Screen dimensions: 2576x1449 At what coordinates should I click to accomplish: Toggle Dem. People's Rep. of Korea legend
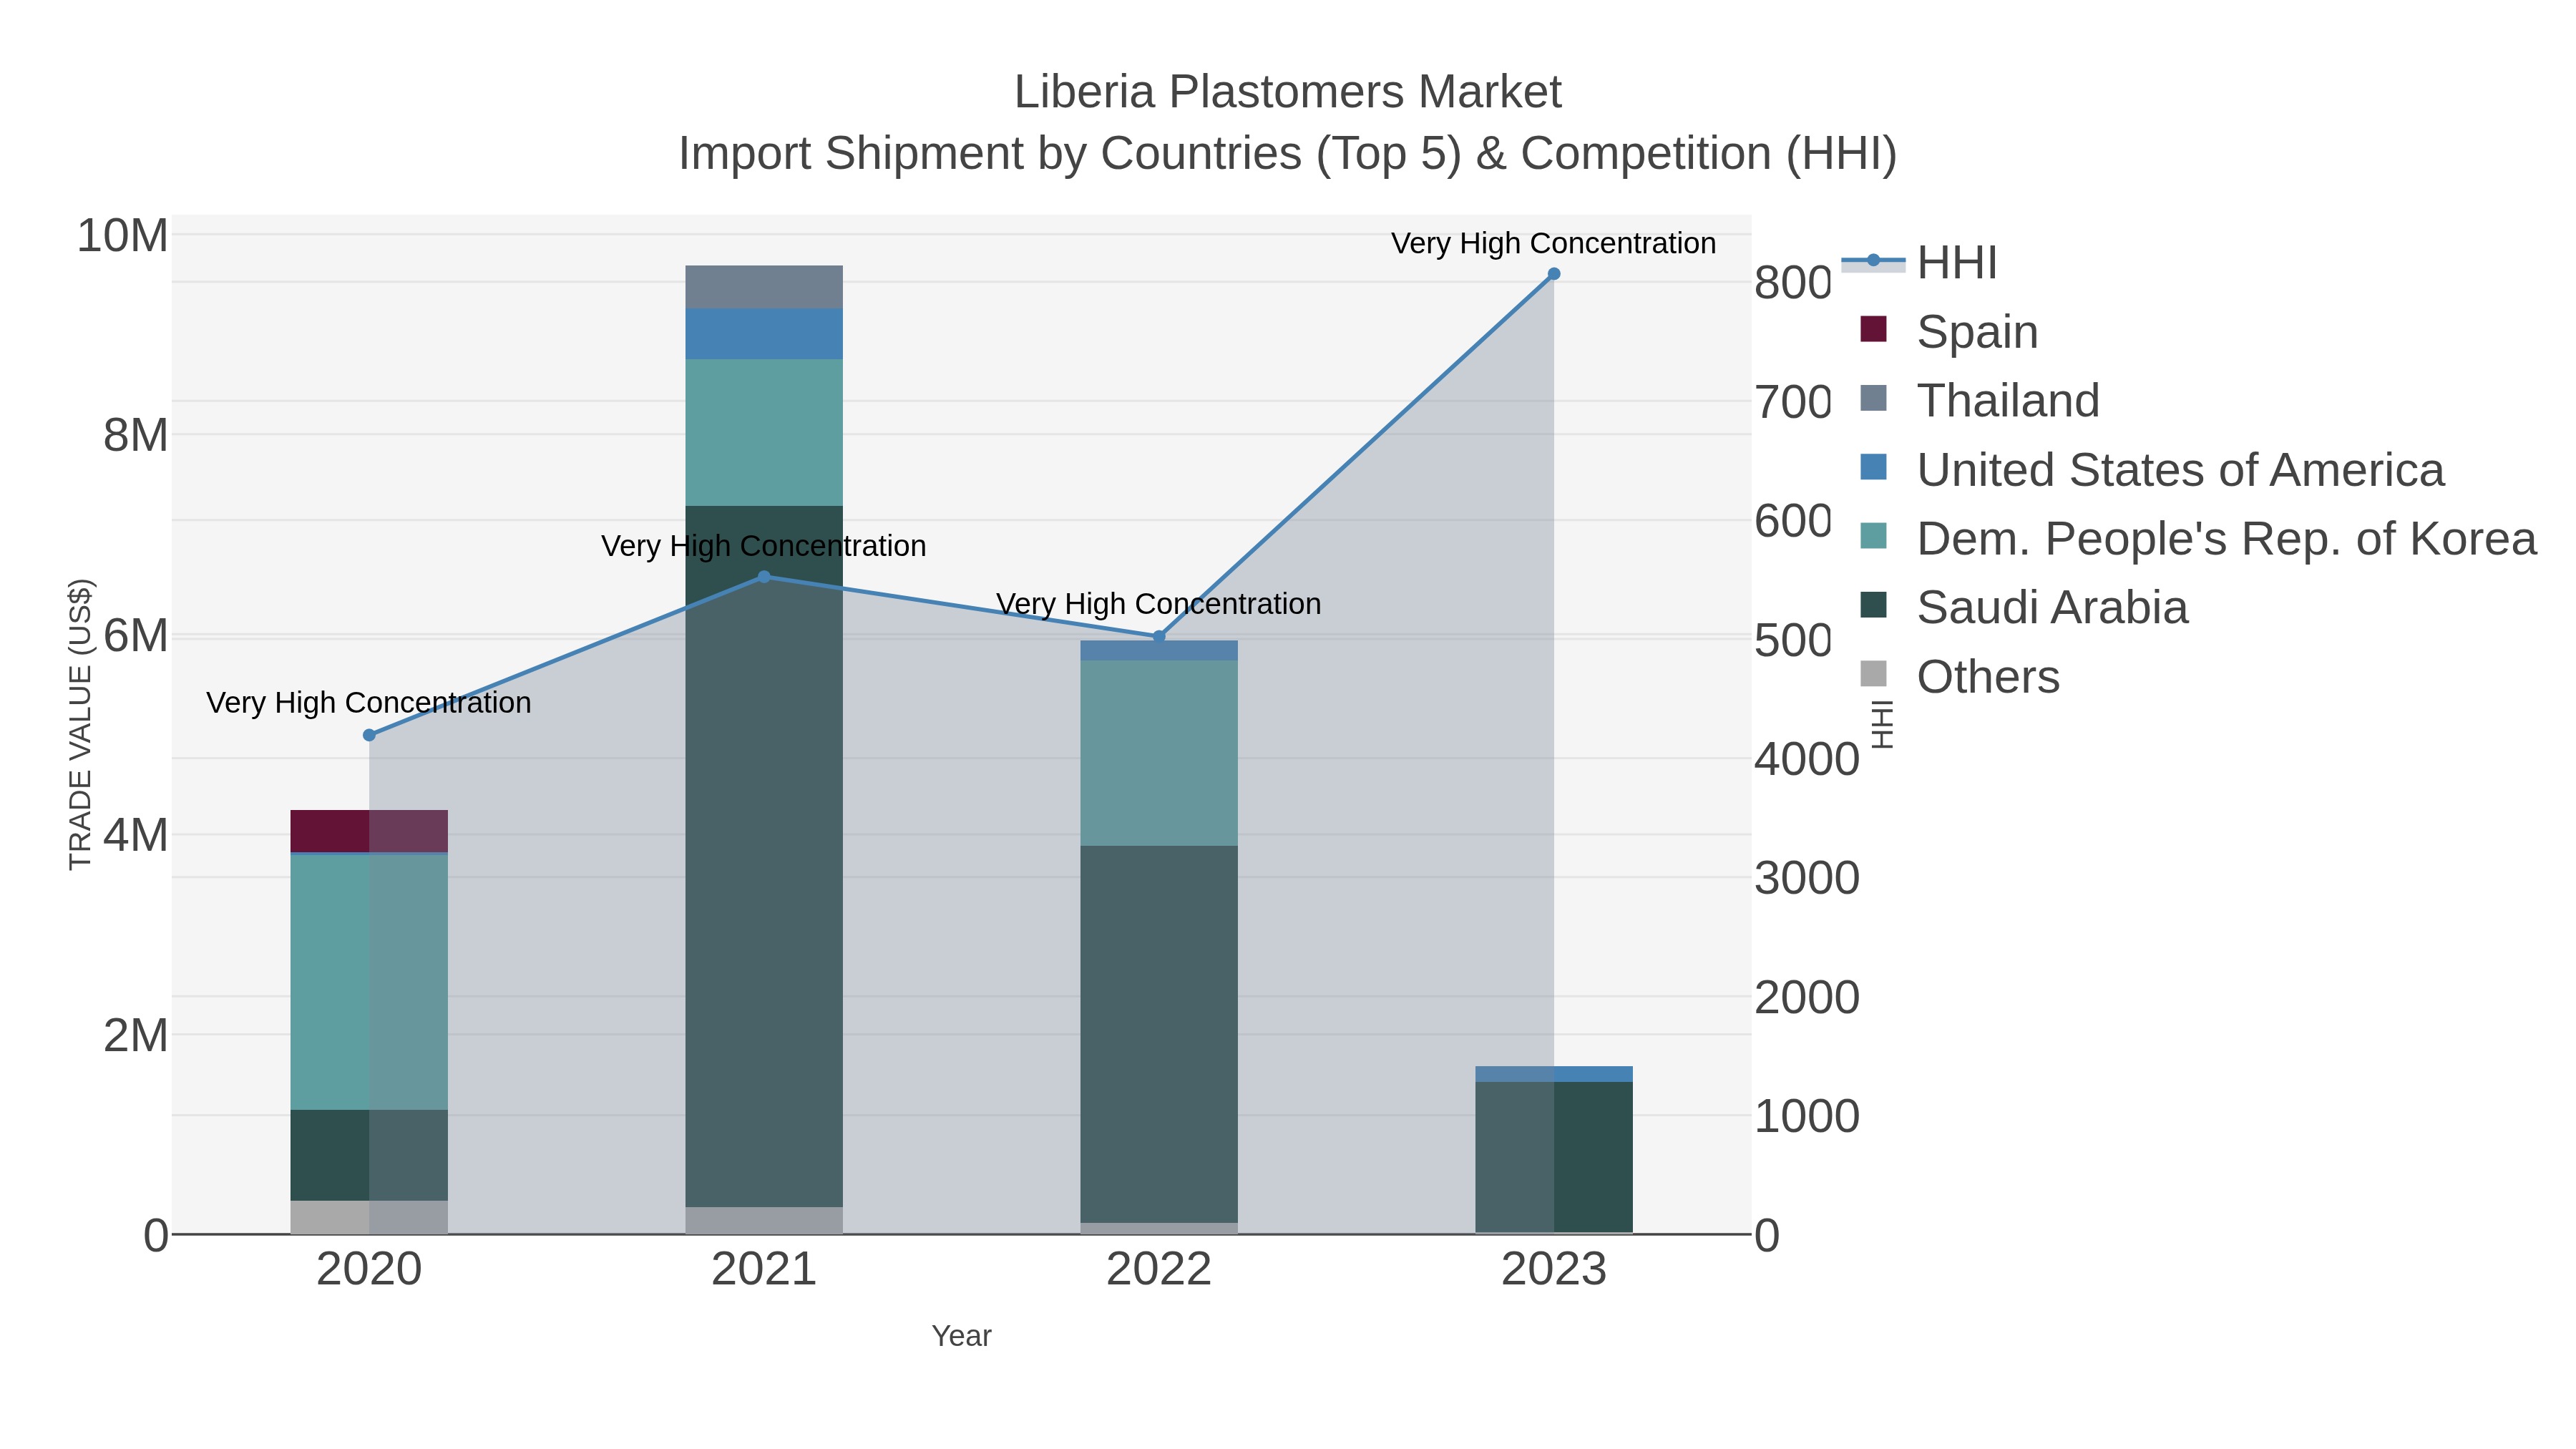2198,538
